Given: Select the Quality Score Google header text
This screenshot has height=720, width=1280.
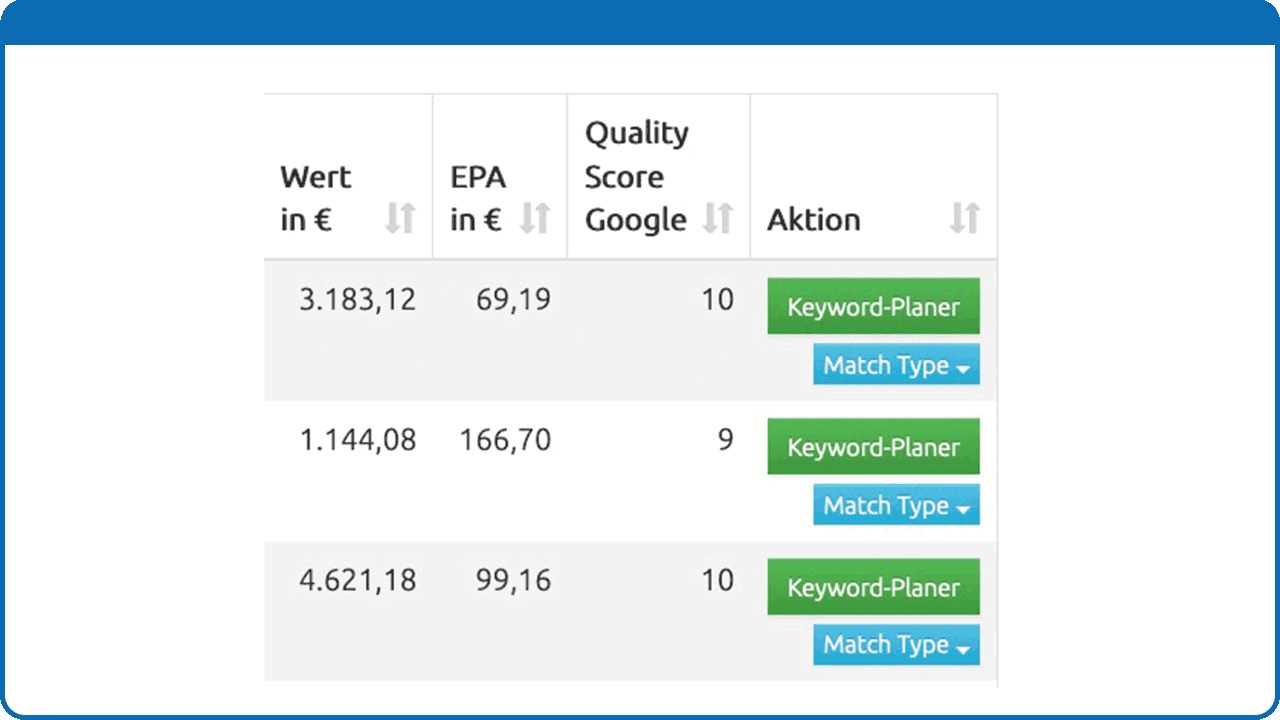Looking at the screenshot, I should pyautogui.click(x=637, y=176).
